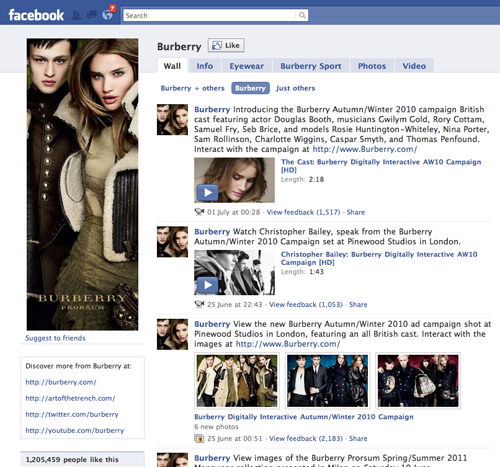500x467 pixels.
Task: Open the Photos tab
Action: 372,66
